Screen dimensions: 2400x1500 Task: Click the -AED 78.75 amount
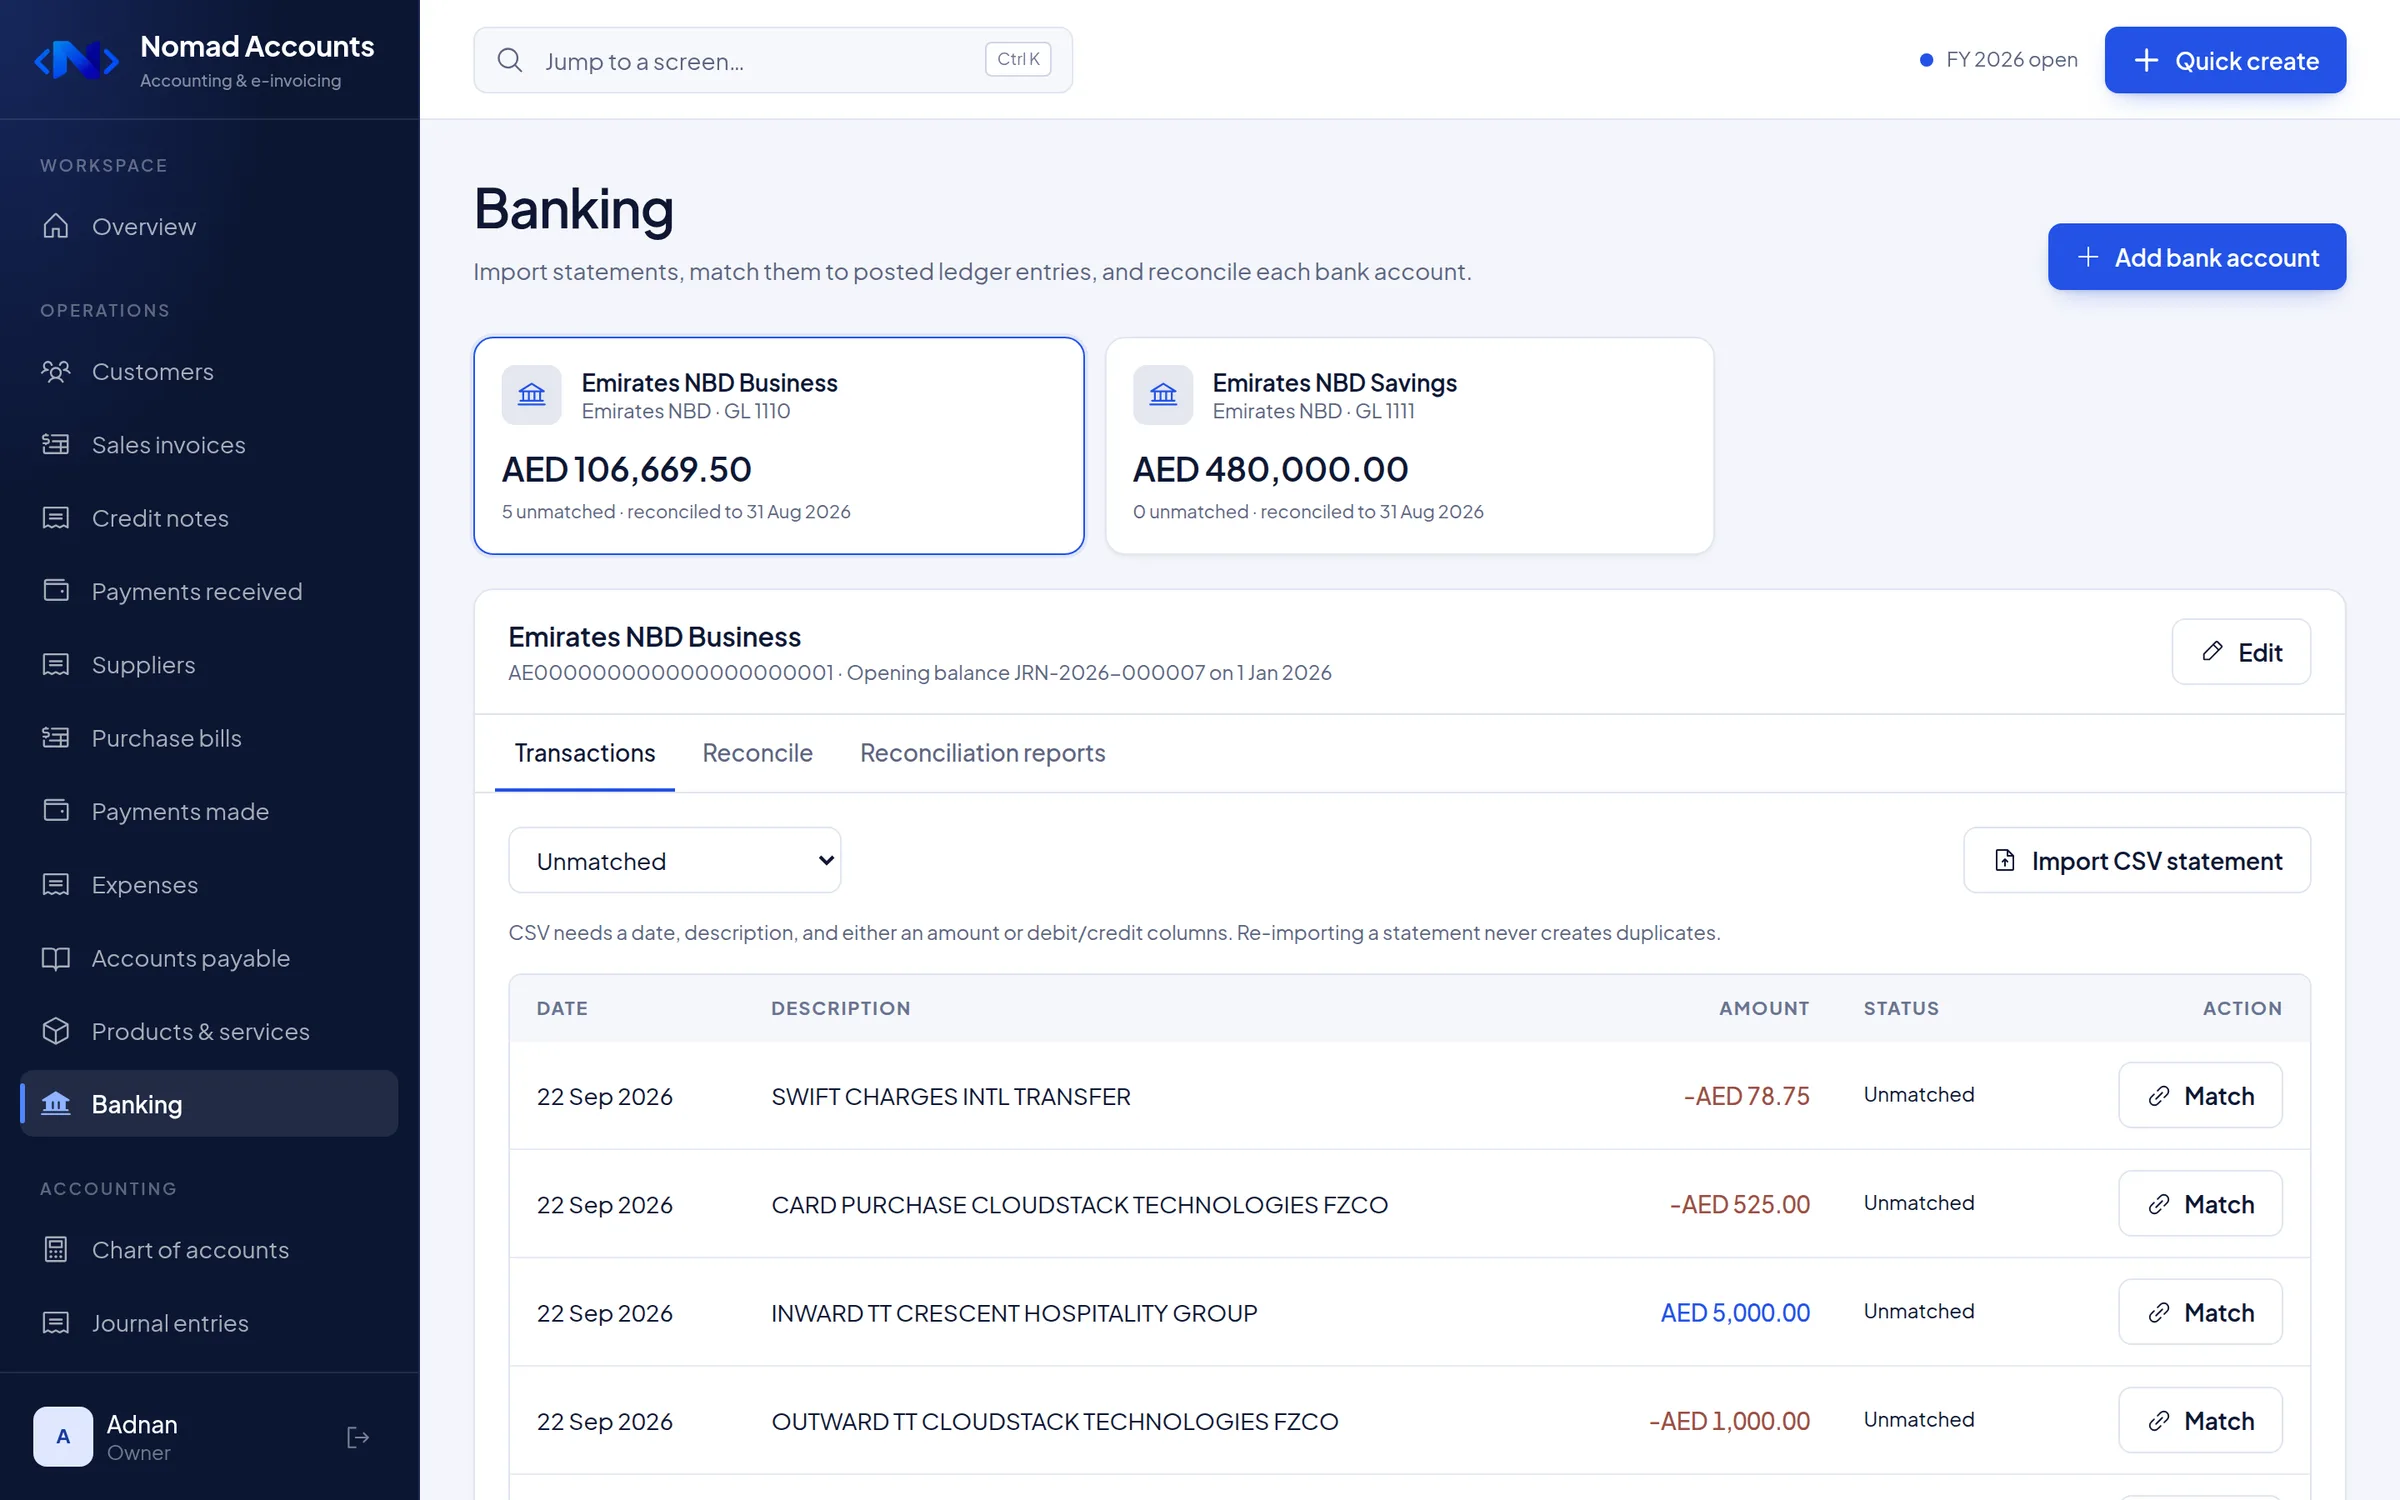click(1747, 1096)
